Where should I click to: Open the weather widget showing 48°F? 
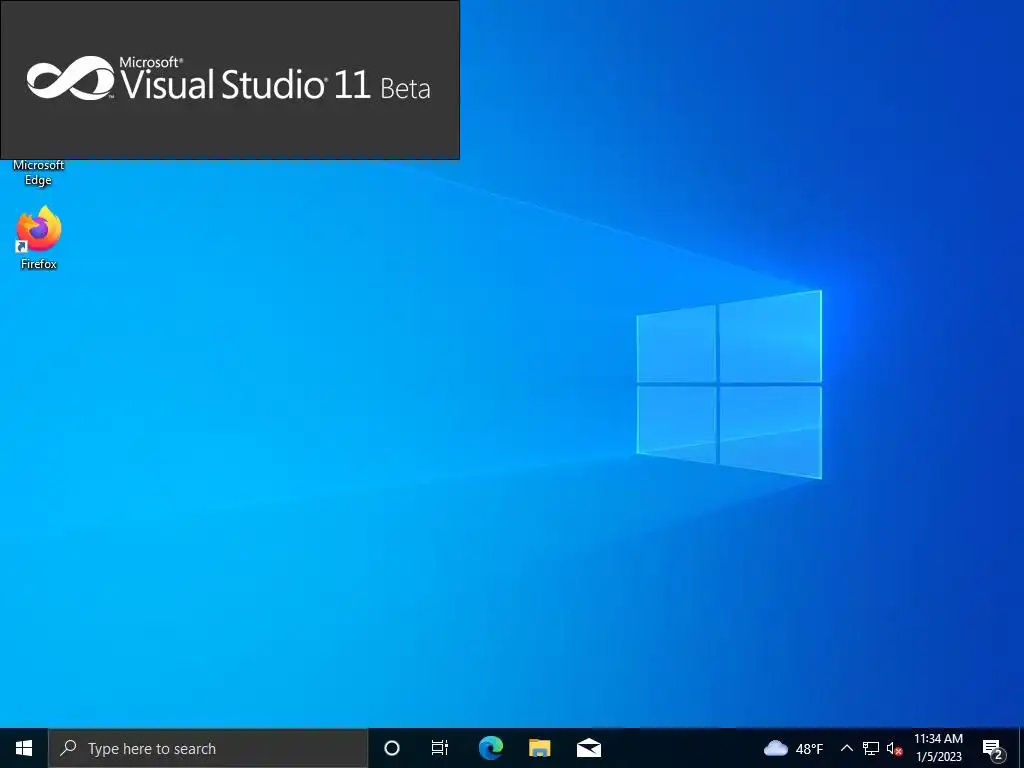pyautogui.click(x=793, y=748)
